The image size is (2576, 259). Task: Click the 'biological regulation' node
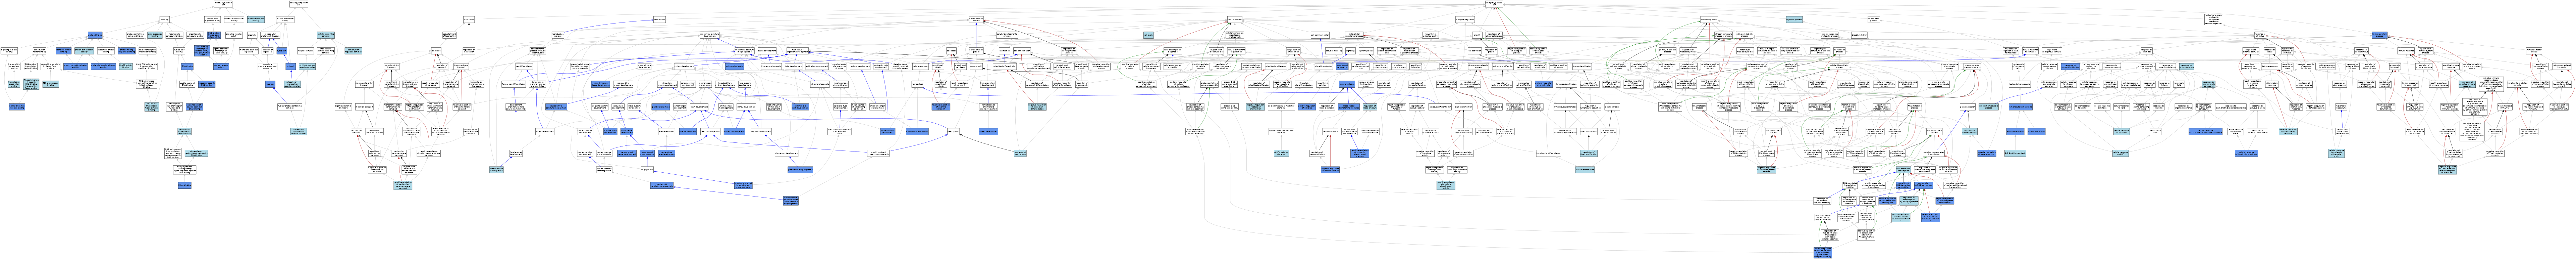point(1465,19)
